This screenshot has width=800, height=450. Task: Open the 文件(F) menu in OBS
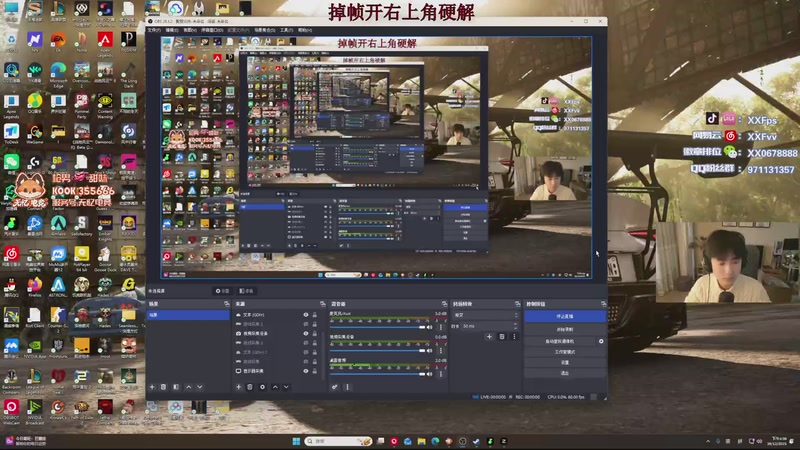tap(154, 30)
